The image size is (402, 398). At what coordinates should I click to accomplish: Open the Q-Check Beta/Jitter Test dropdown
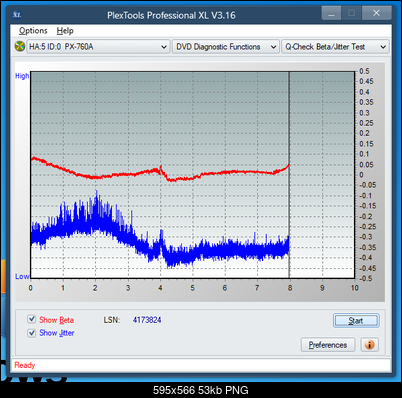pyautogui.click(x=335, y=47)
